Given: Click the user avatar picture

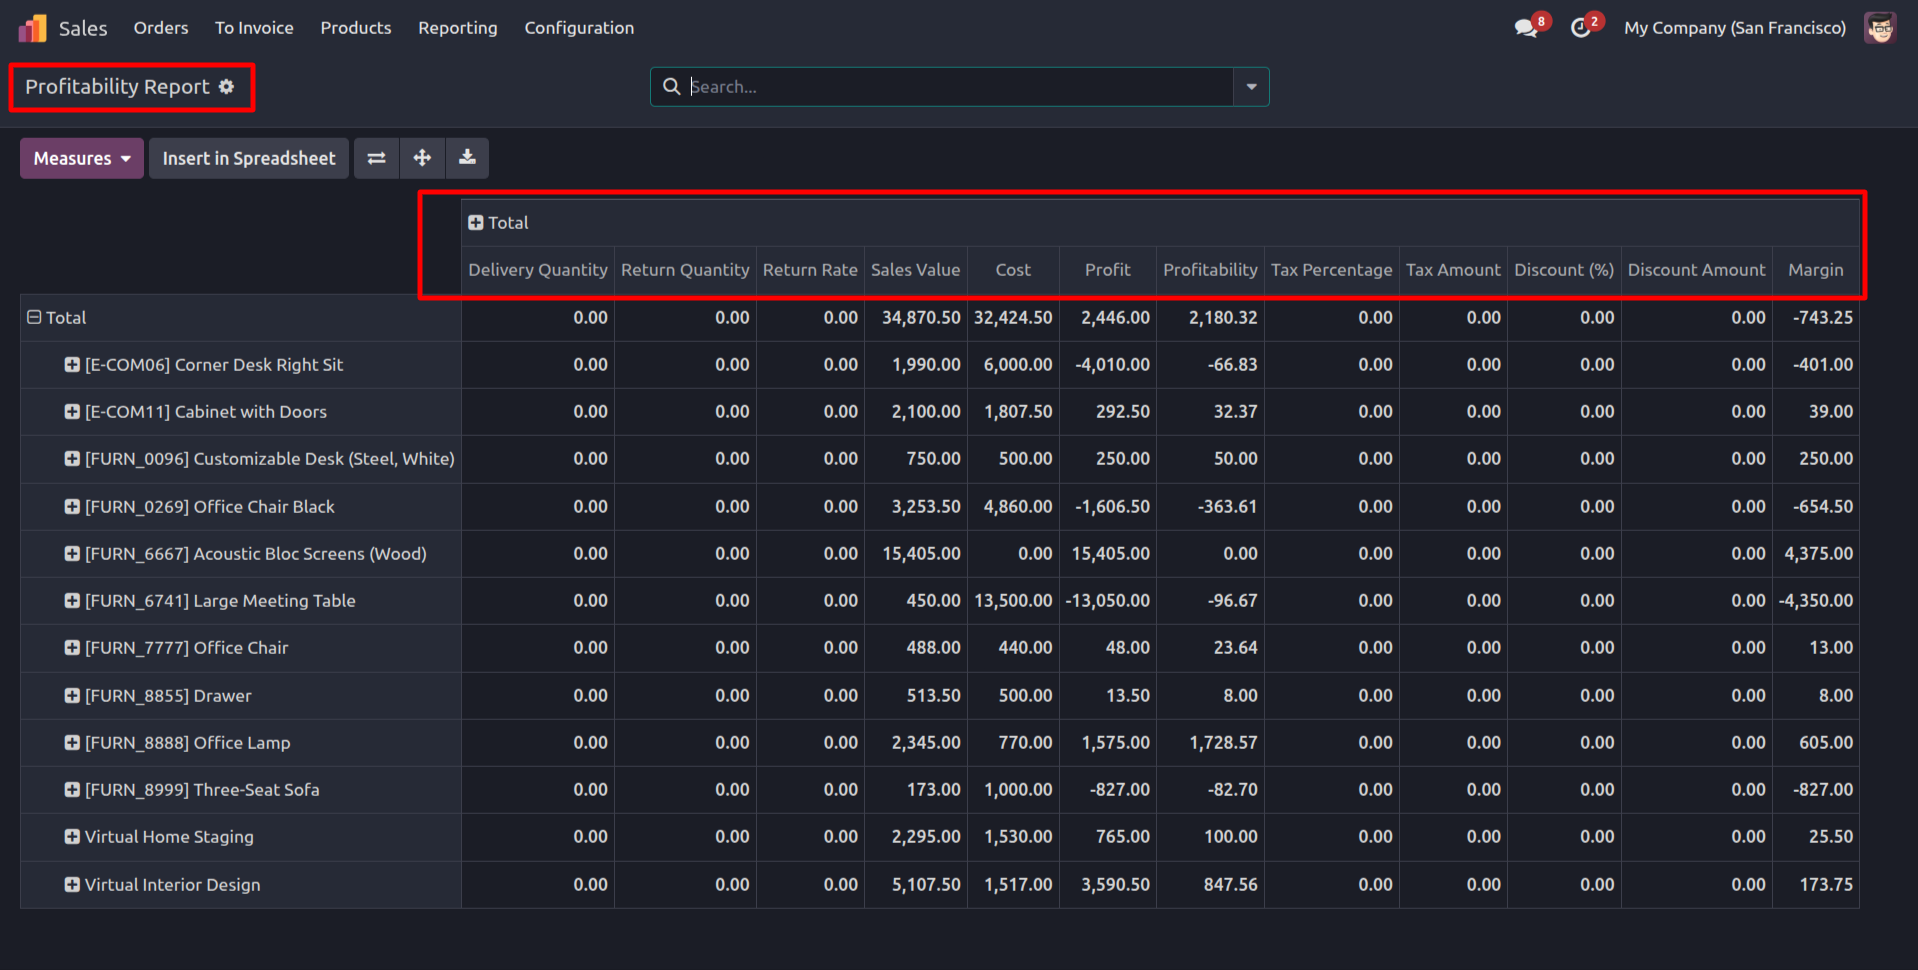Looking at the screenshot, I should coord(1880,28).
